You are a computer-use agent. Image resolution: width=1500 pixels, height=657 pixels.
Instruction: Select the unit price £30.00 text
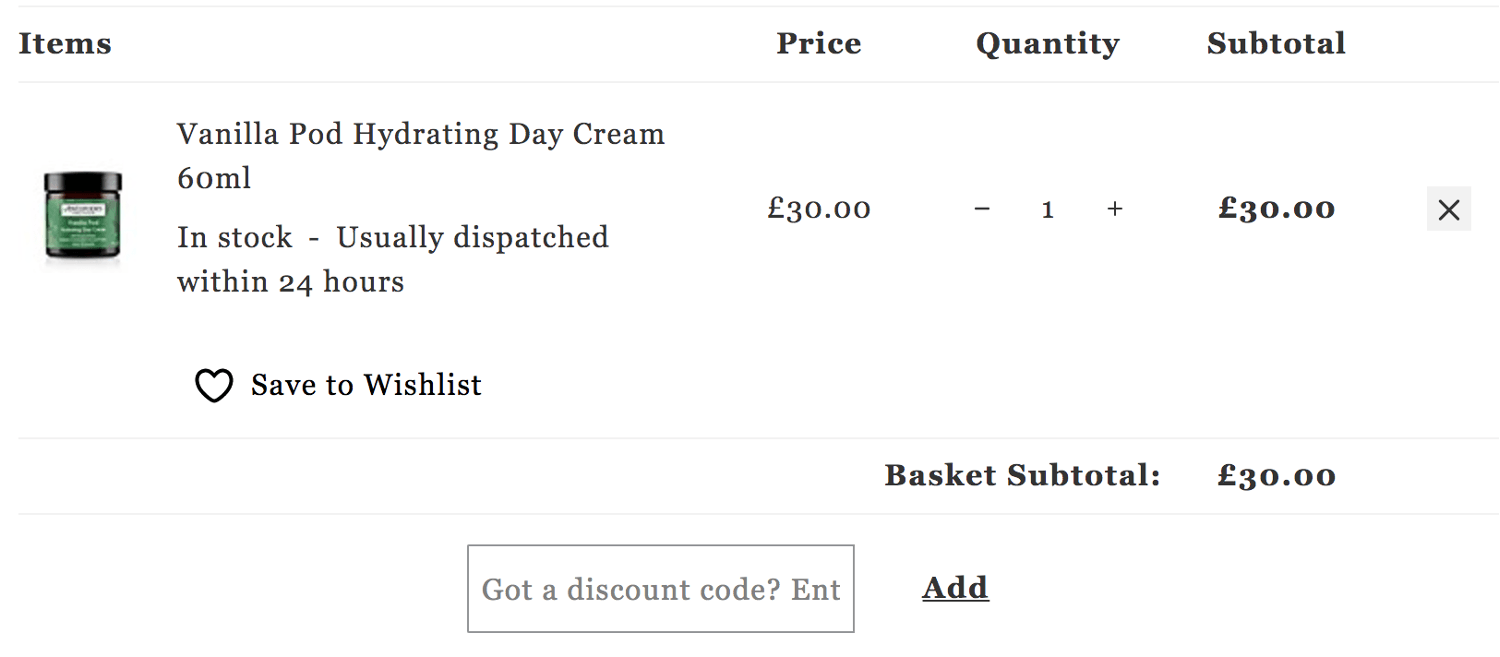(x=819, y=209)
